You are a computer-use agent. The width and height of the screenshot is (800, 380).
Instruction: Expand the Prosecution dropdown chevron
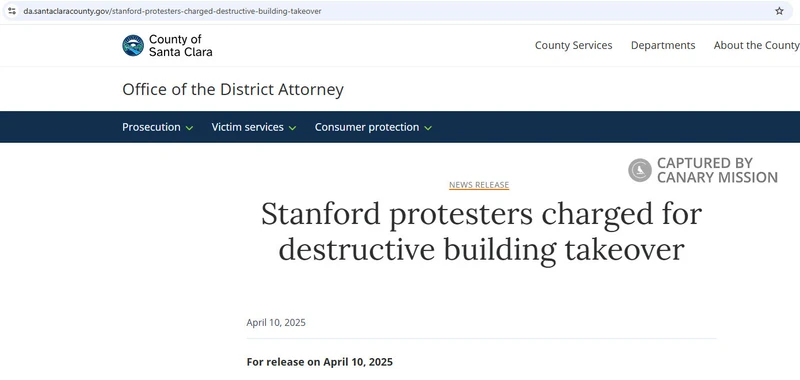[x=189, y=128]
